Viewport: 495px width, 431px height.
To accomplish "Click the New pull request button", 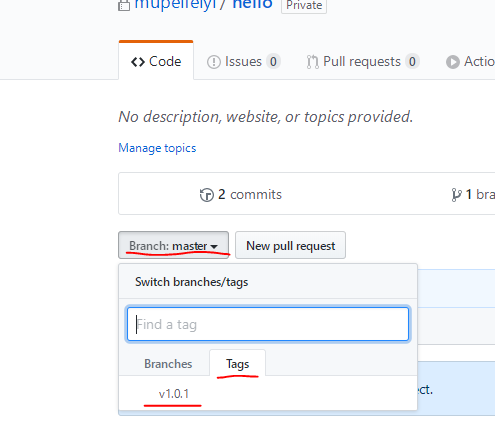I will (x=290, y=245).
